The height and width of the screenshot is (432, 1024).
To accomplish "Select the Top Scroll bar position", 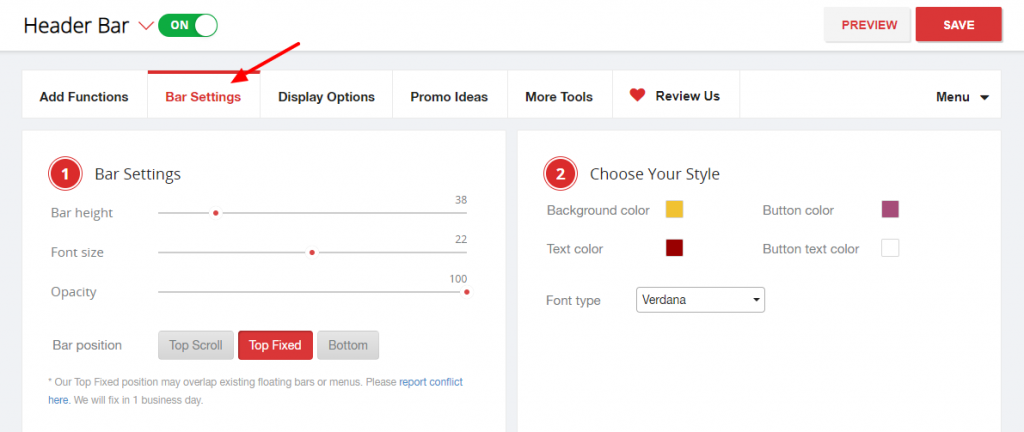I will tap(196, 345).
